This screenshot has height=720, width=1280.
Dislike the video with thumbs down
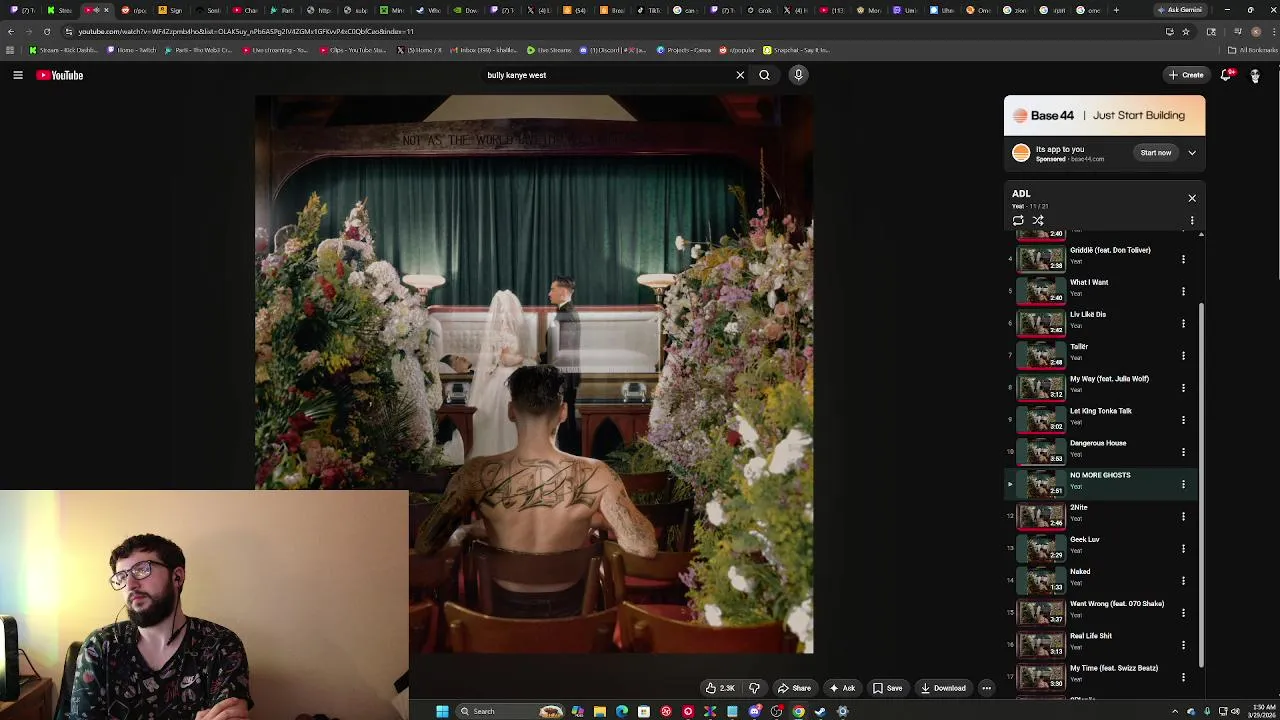754,688
